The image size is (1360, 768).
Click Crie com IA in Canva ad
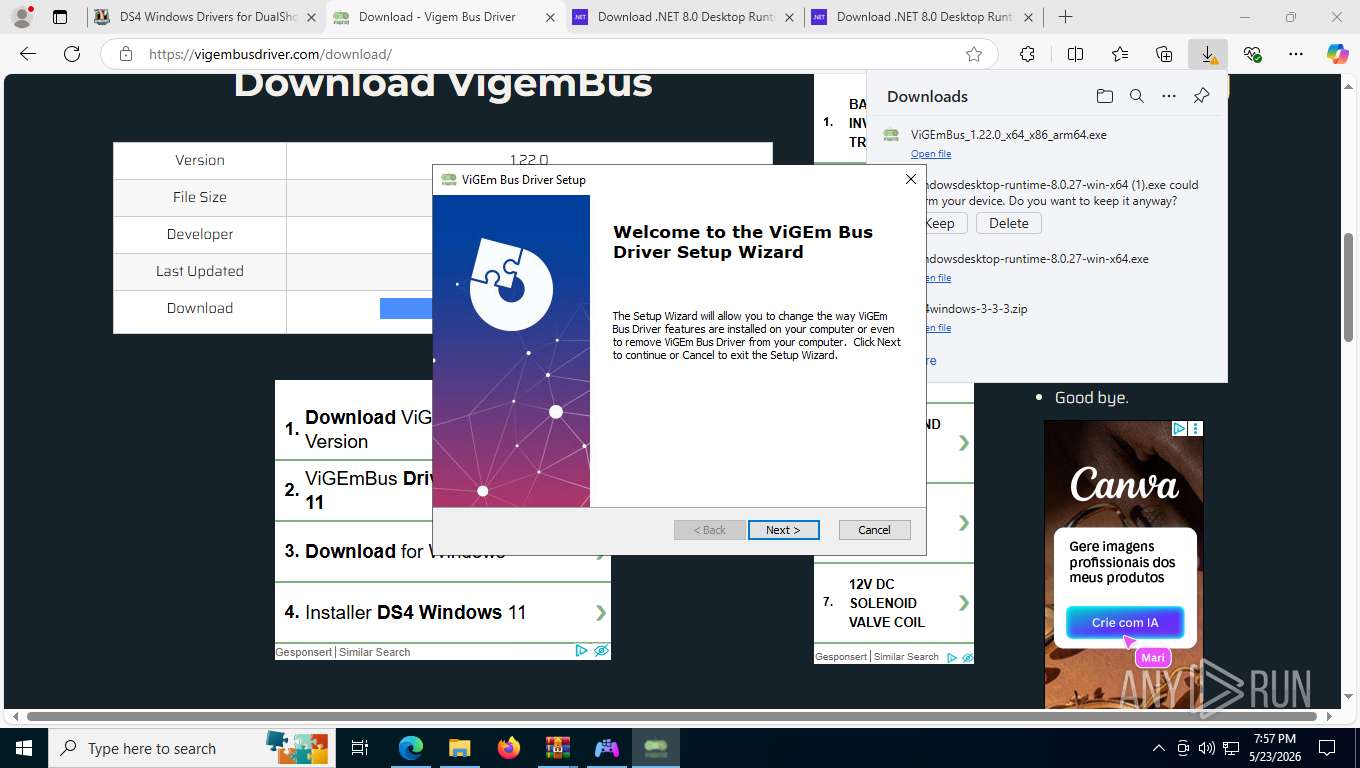click(1124, 622)
